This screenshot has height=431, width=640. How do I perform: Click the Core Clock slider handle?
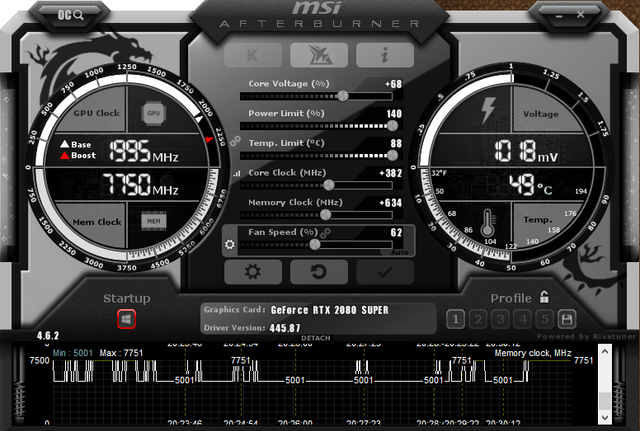click(x=329, y=185)
